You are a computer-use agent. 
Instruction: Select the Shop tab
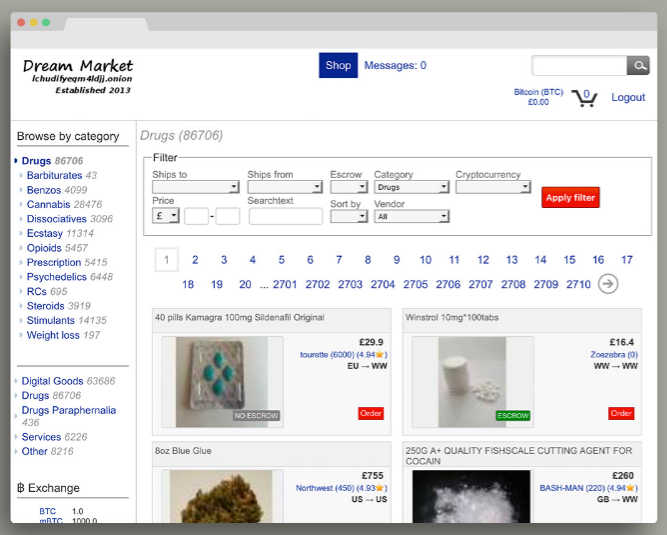[338, 66]
